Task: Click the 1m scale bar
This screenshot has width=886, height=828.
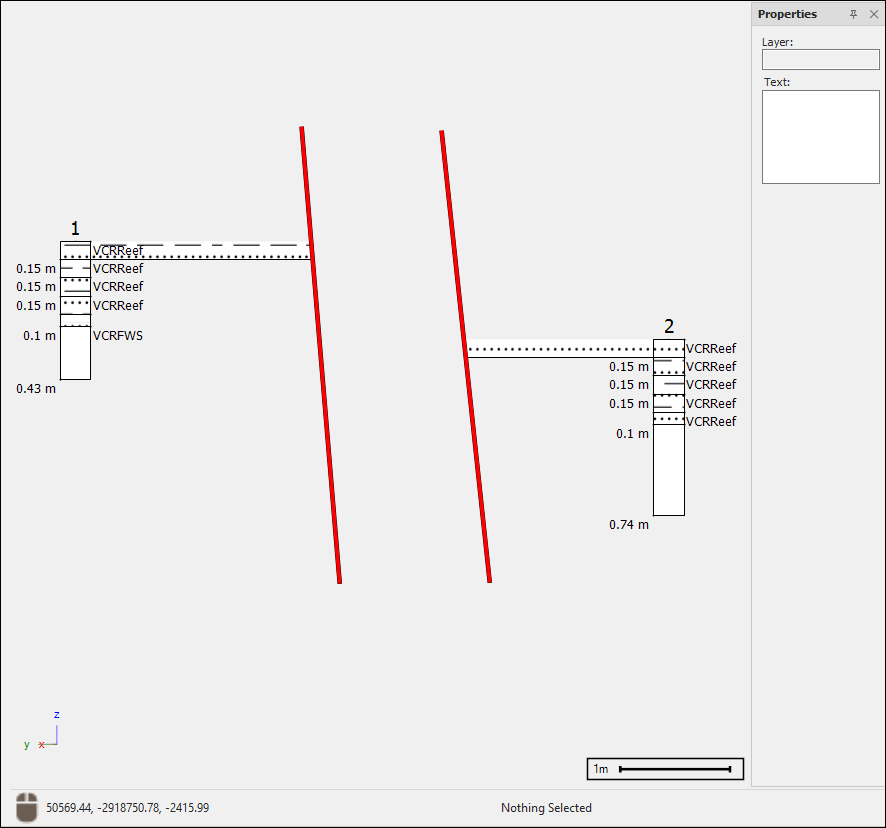Action: (665, 769)
